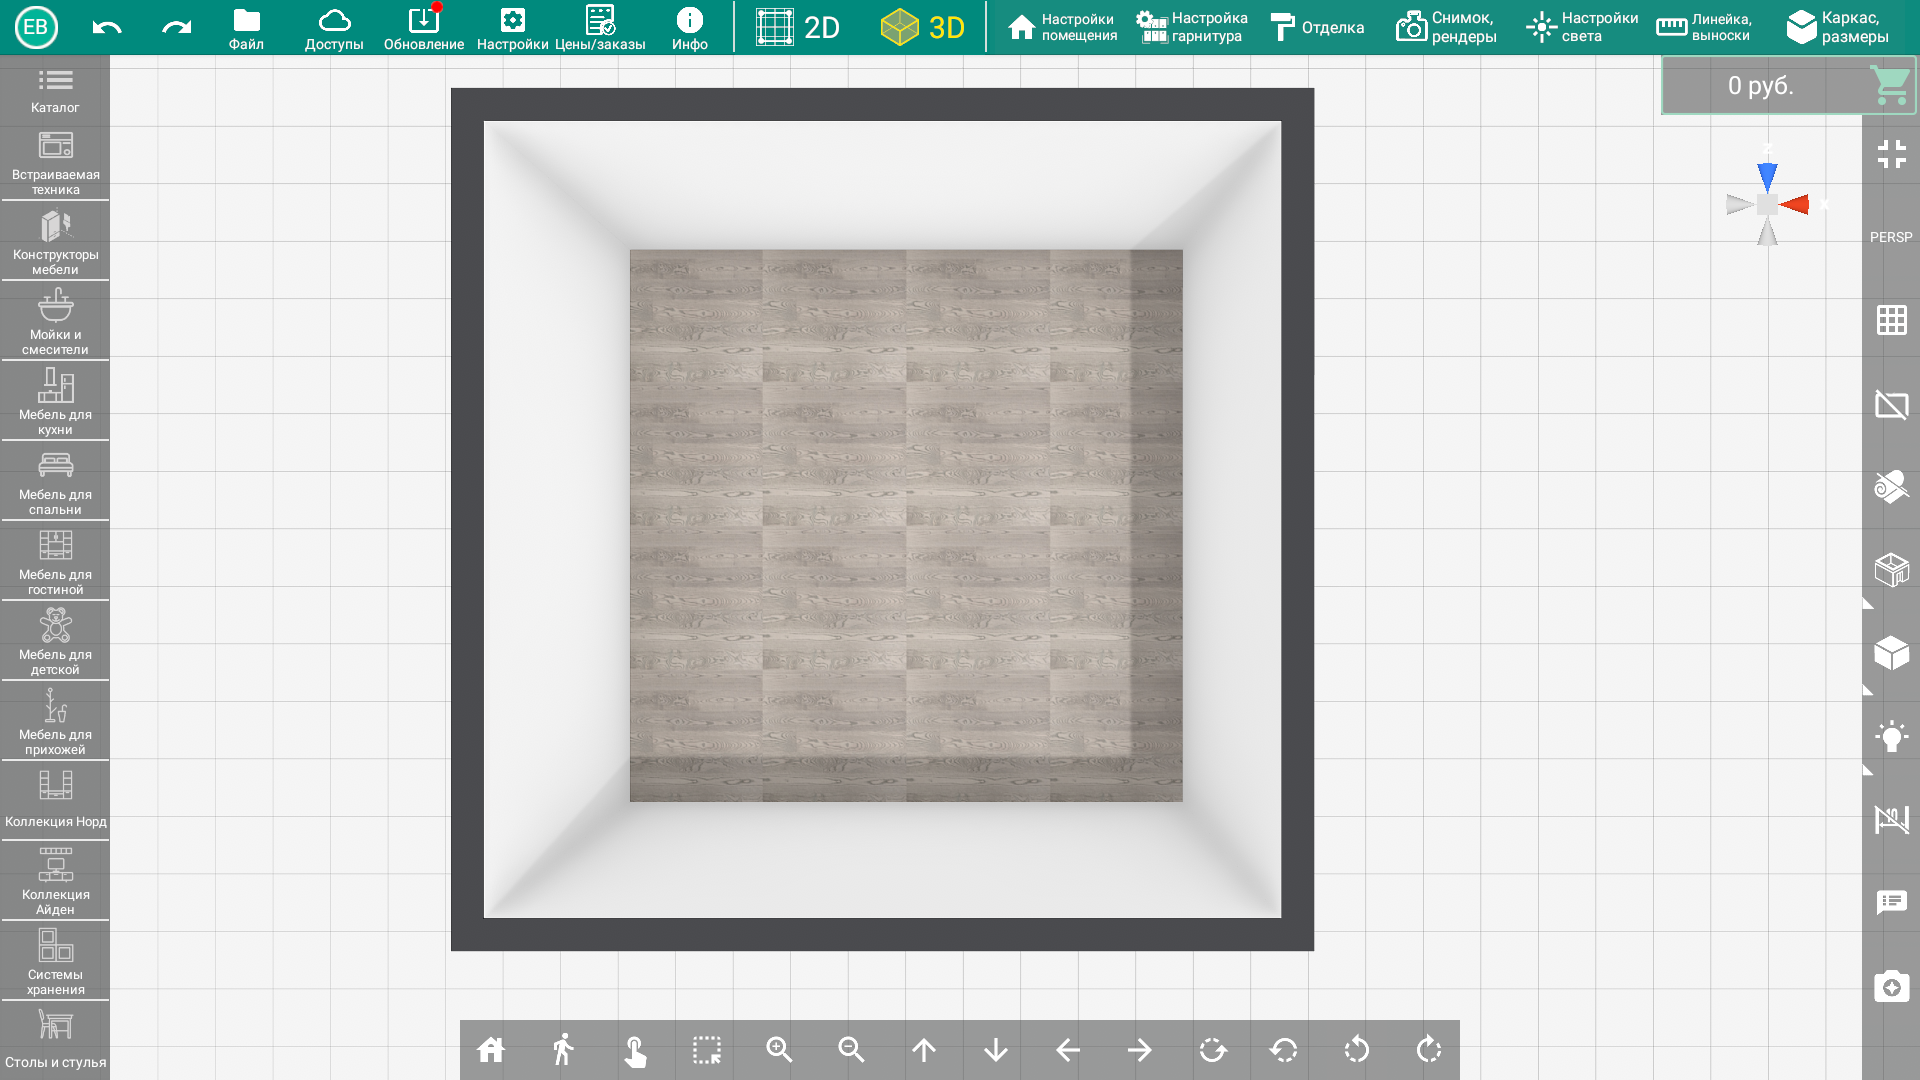
Task: Click the zoom in magnifier tool
Action: coord(779,1048)
